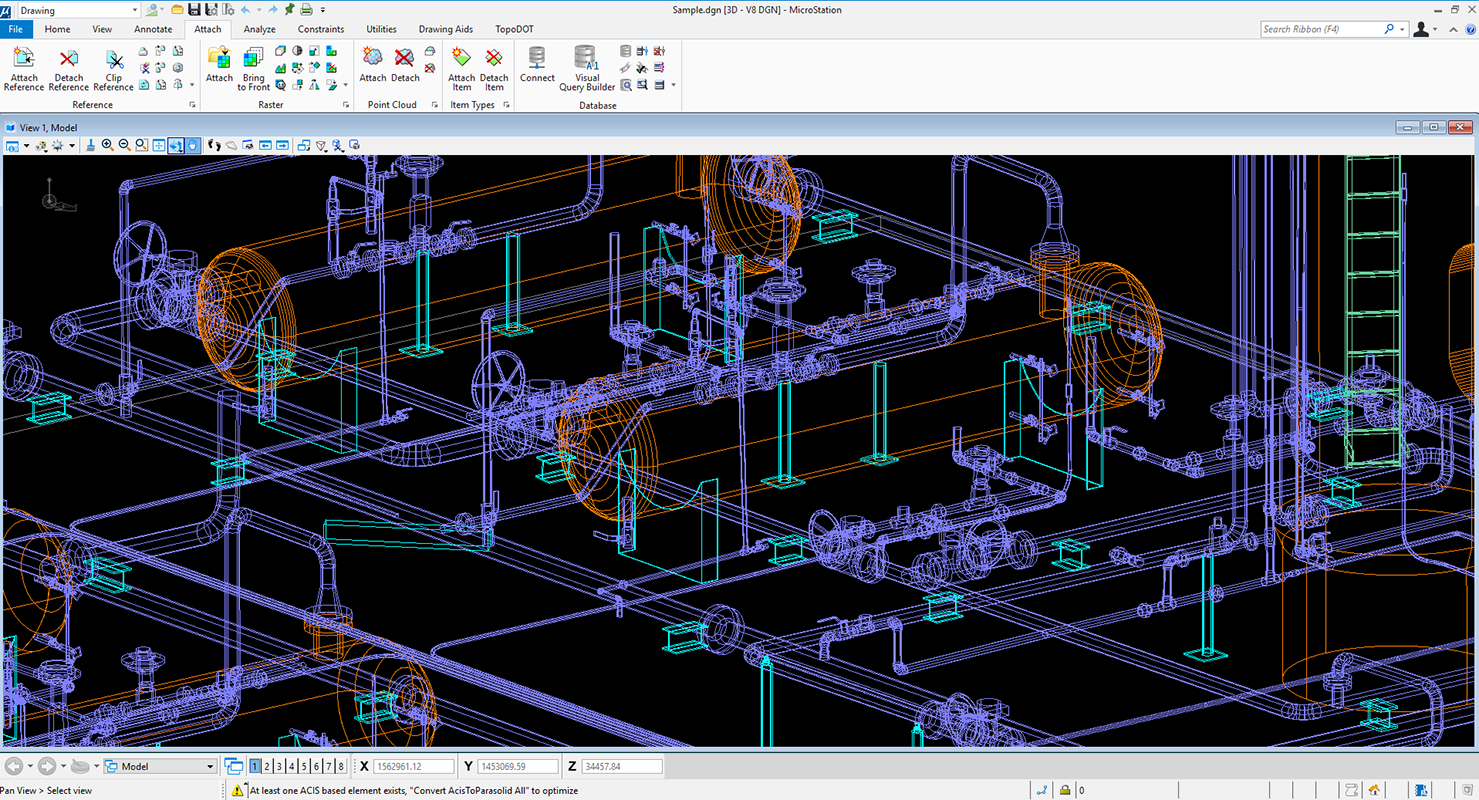Click Zoom In in the view toolbar
Viewport: 1479px width, 800px height.
[107, 145]
